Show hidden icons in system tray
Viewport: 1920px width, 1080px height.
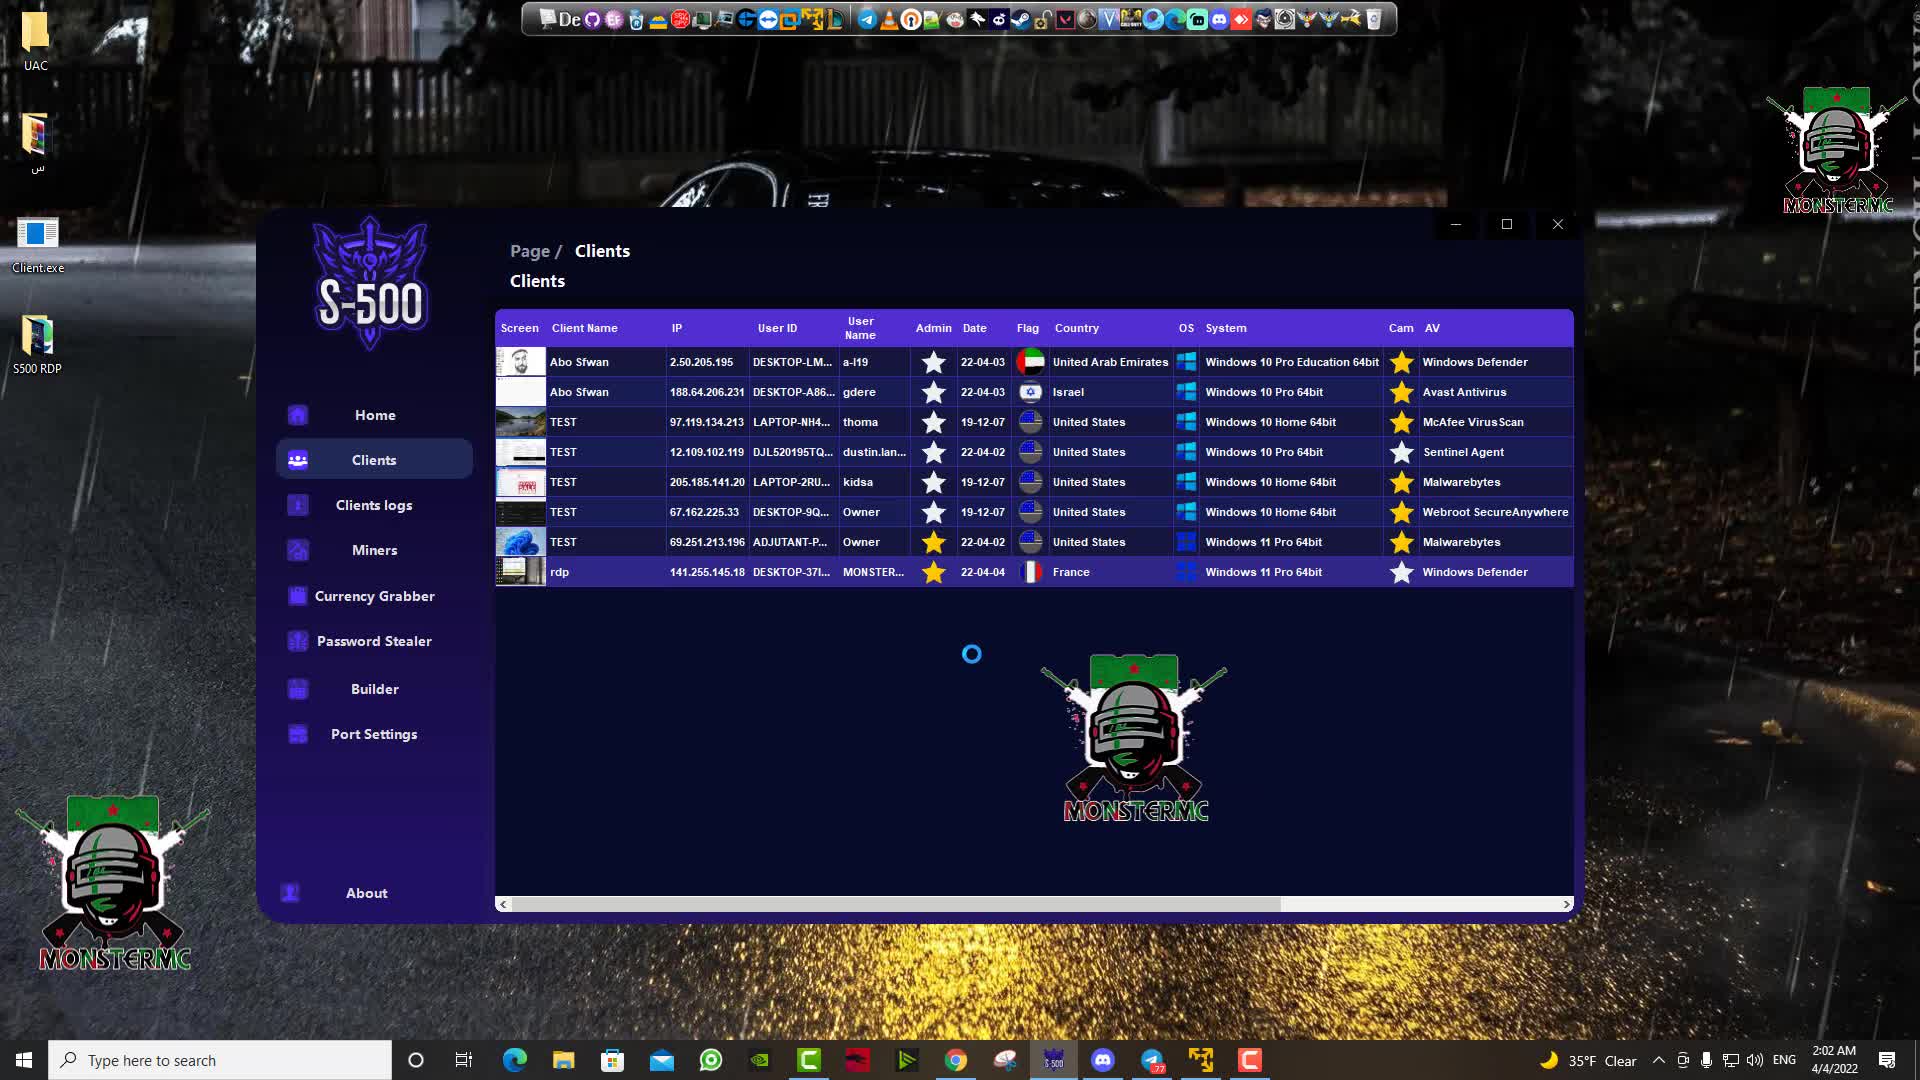pos(1658,1060)
